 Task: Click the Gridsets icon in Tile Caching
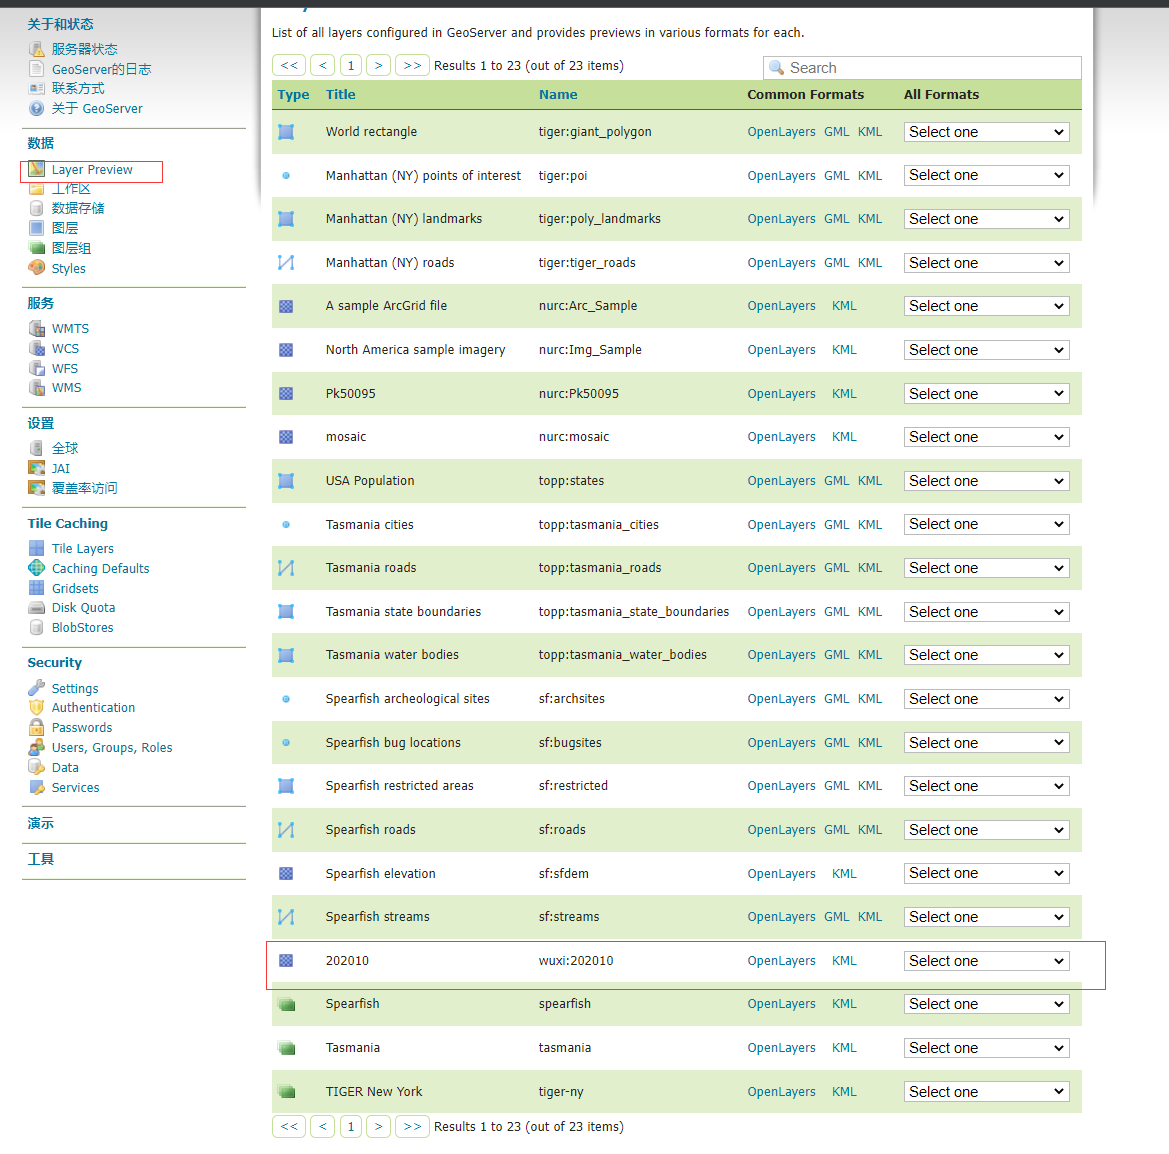pyautogui.click(x=37, y=588)
